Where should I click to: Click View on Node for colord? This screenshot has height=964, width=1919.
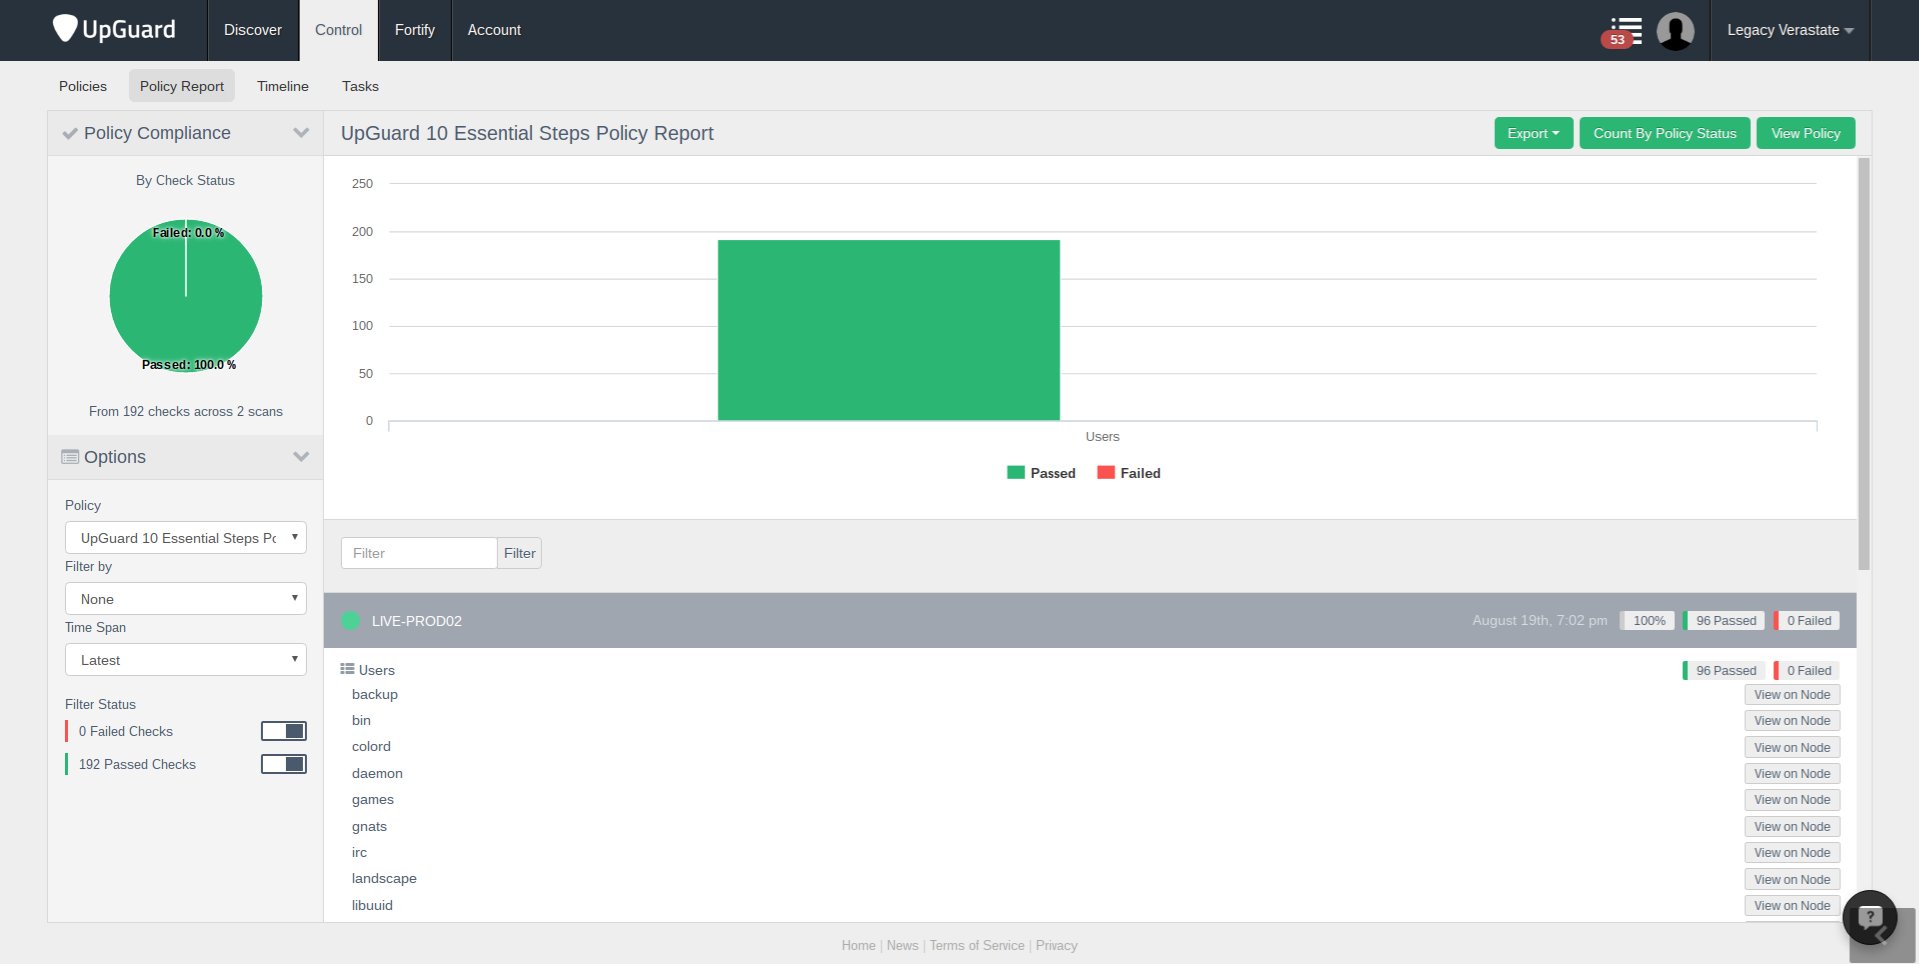click(1792, 748)
